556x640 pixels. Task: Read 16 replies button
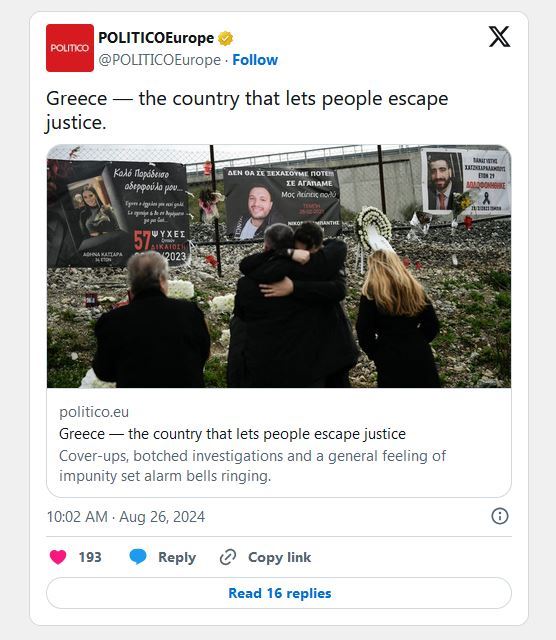click(x=279, y=593)
